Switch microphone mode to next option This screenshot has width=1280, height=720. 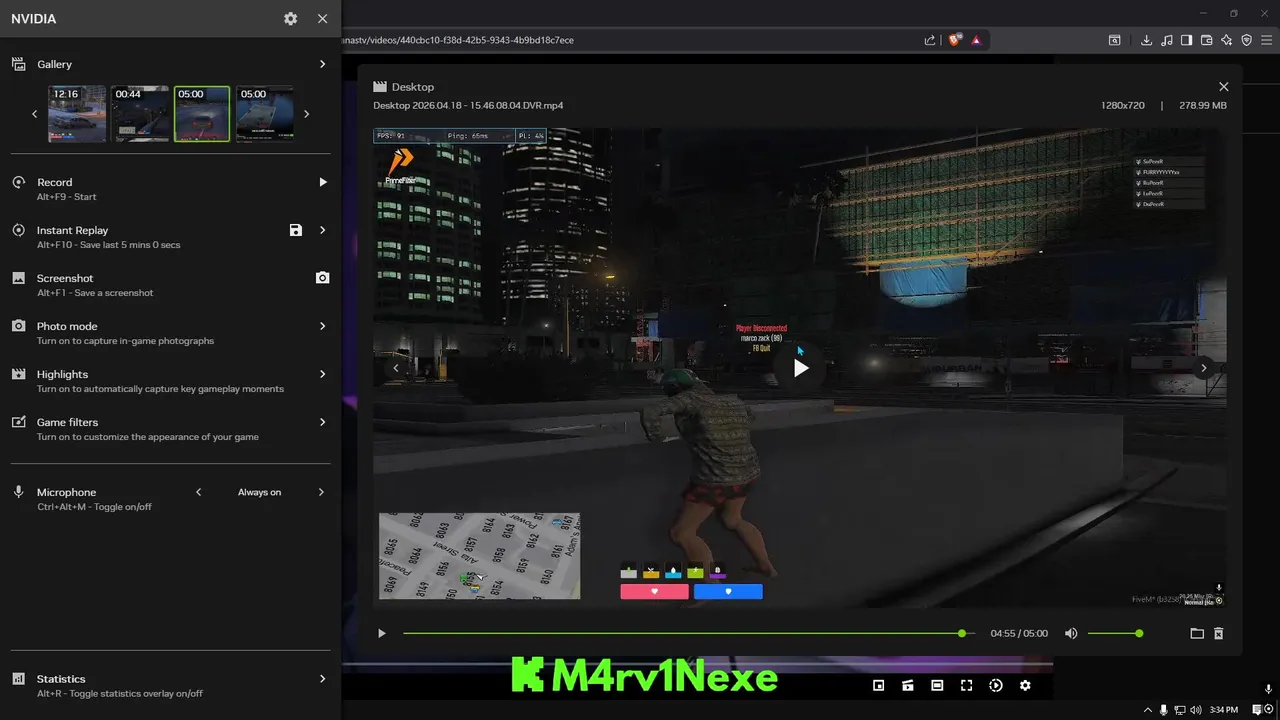pos(321,492)
